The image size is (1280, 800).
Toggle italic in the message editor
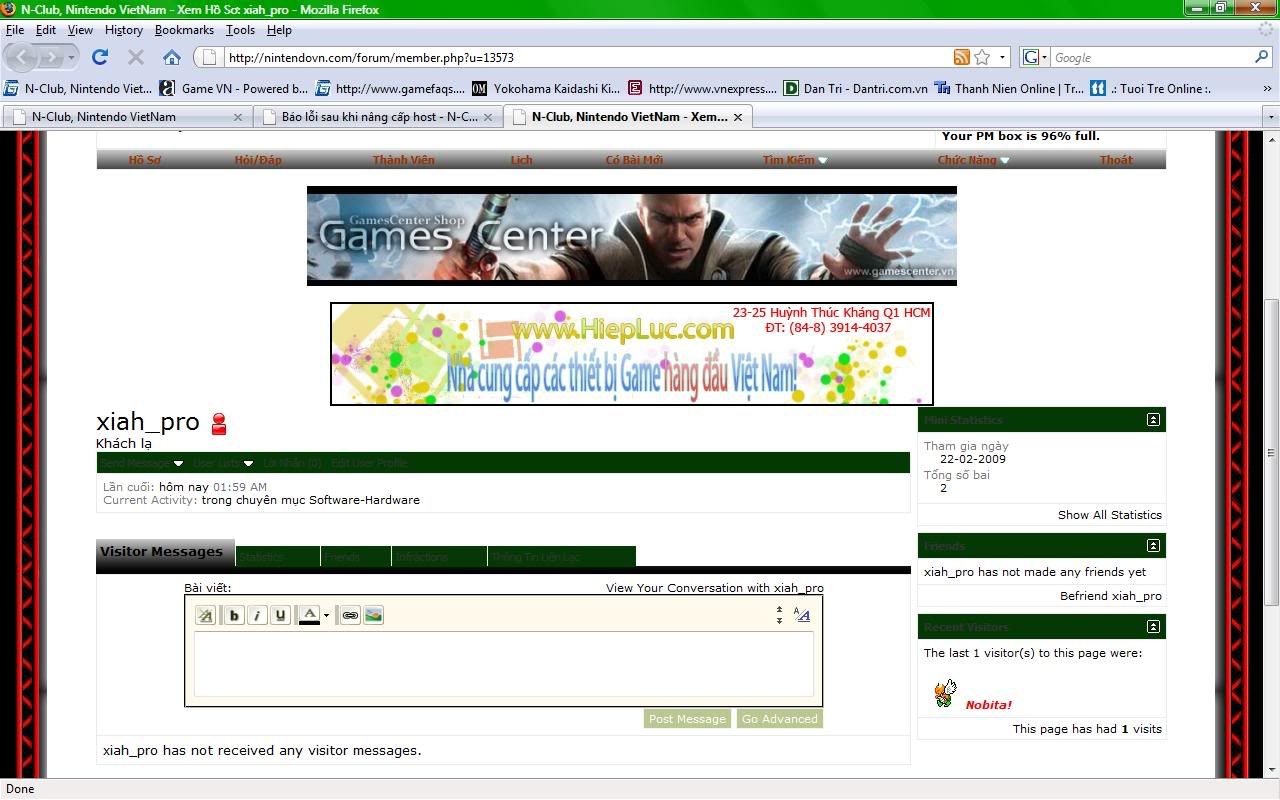(257, 615)
